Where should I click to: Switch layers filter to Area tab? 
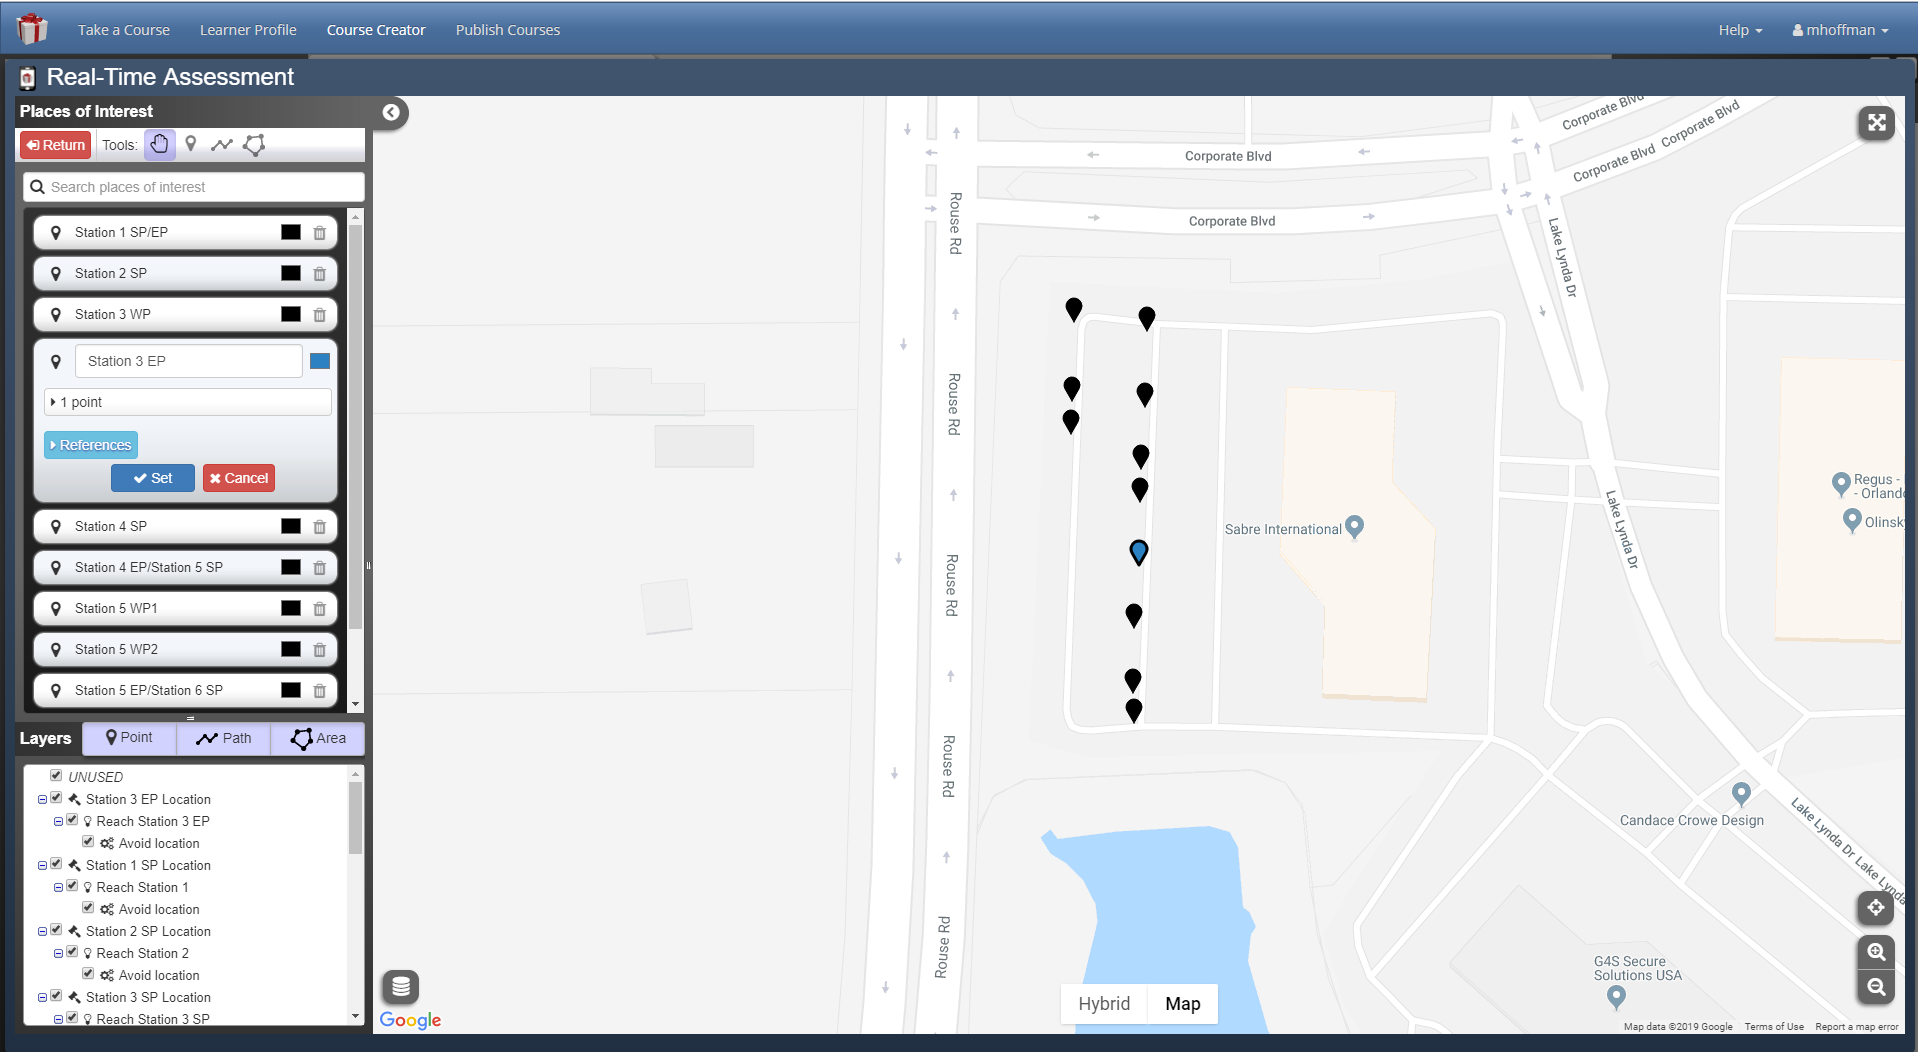click(318, 738)
